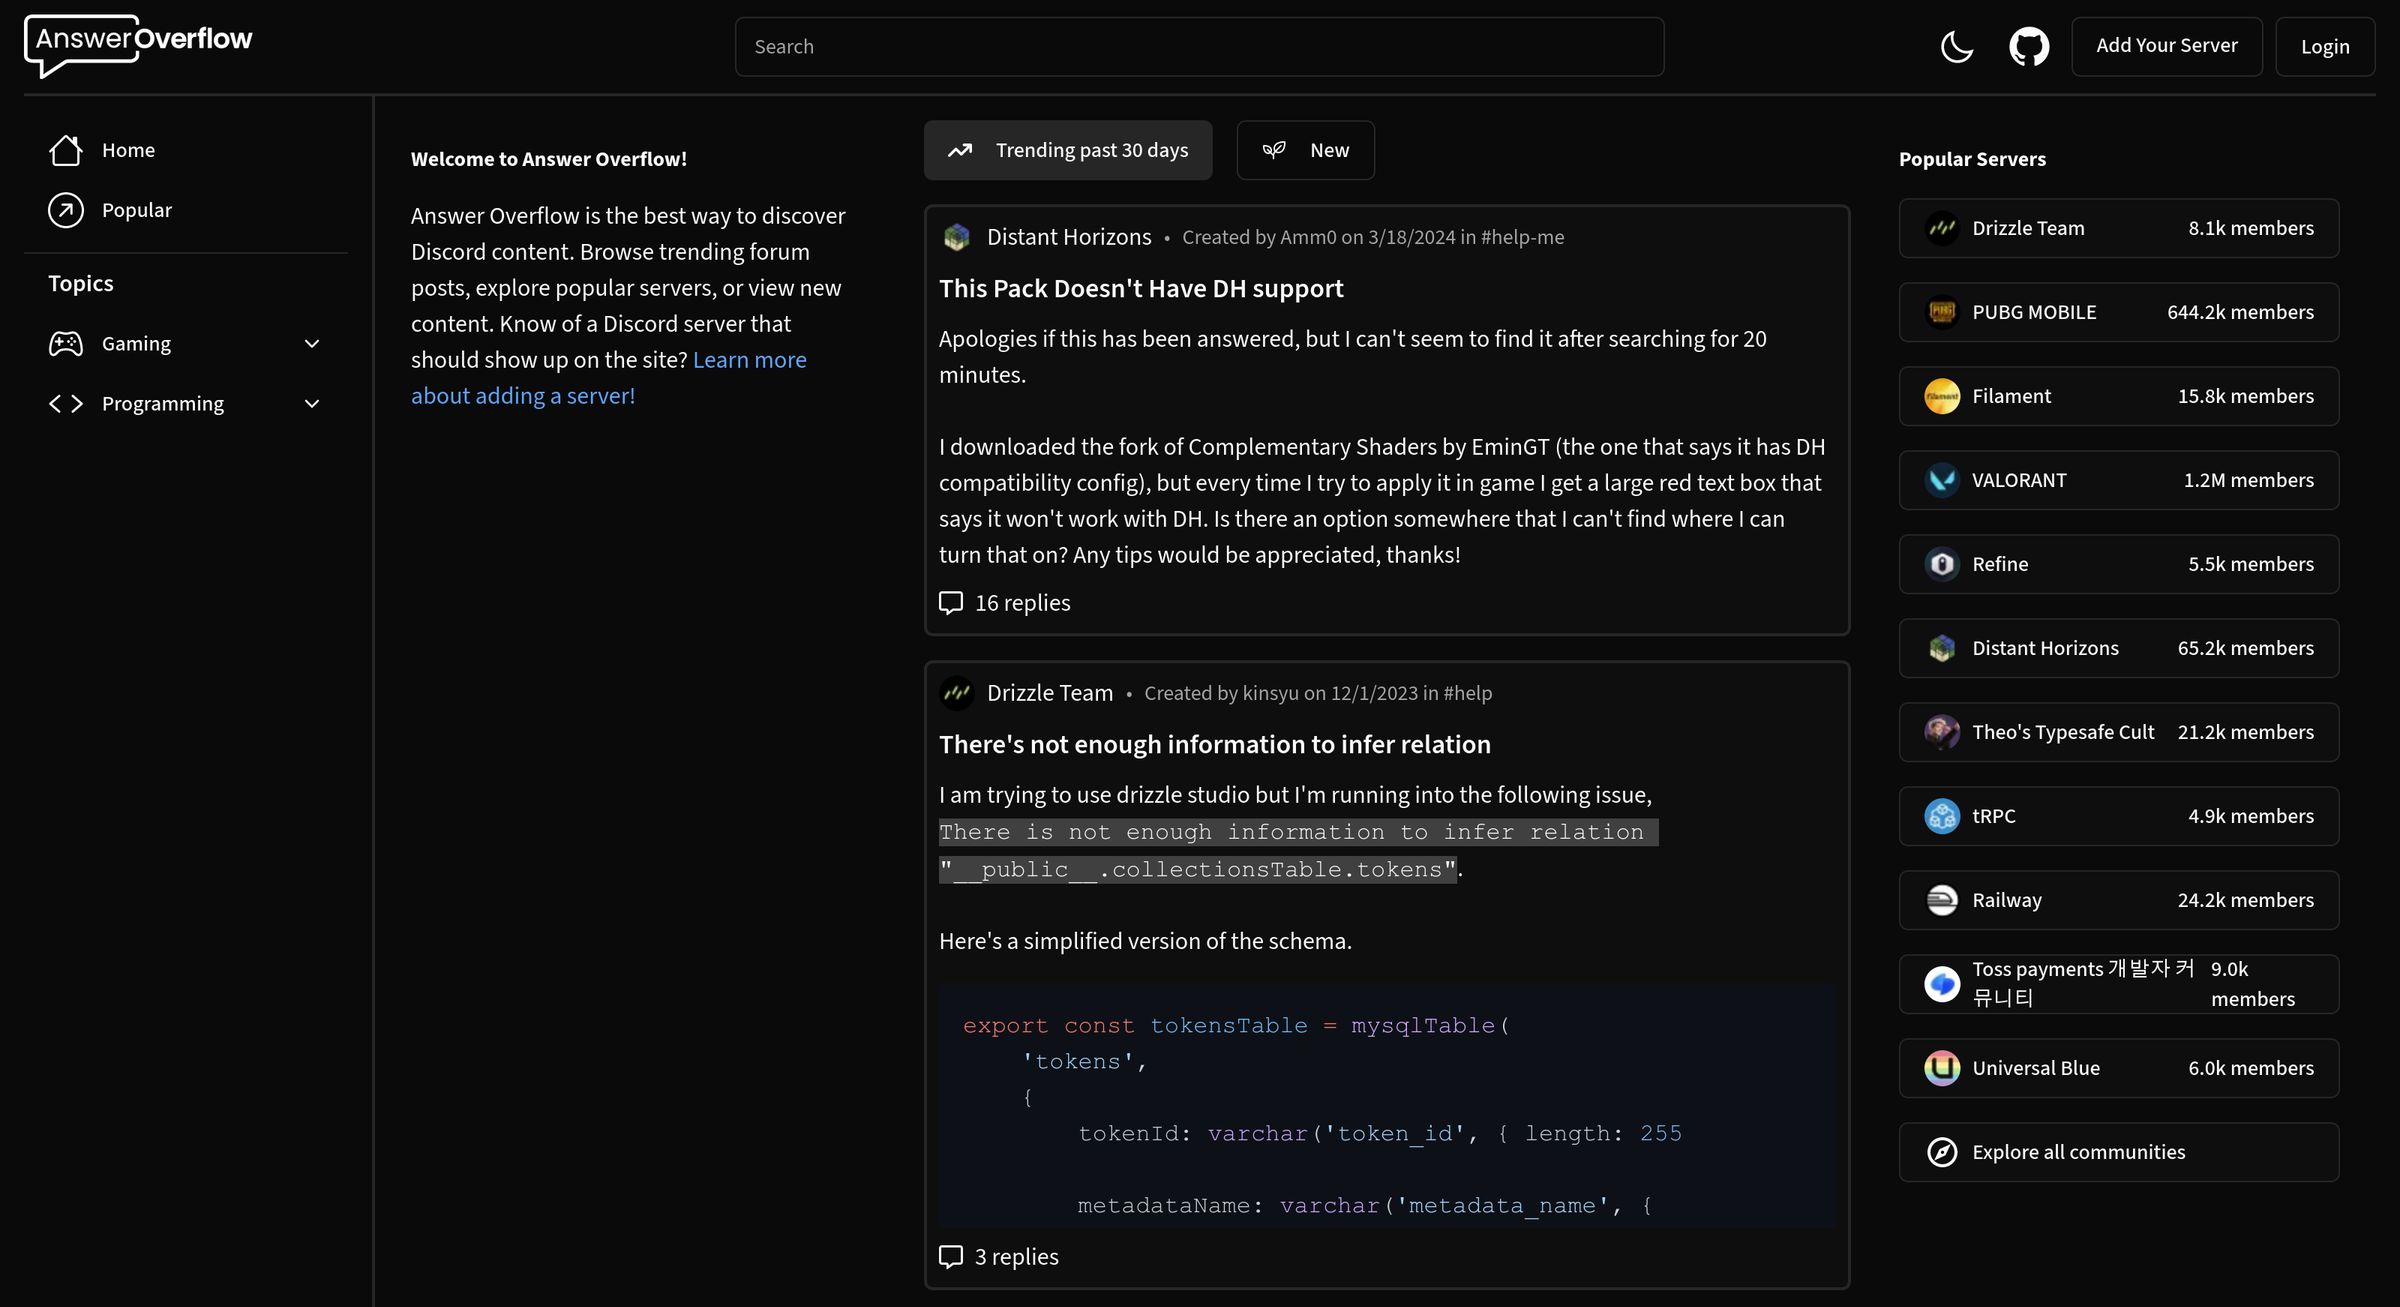Click the PUBG MOBILE server icon
The image size is (2400, 1307).
coord(1942,311)
